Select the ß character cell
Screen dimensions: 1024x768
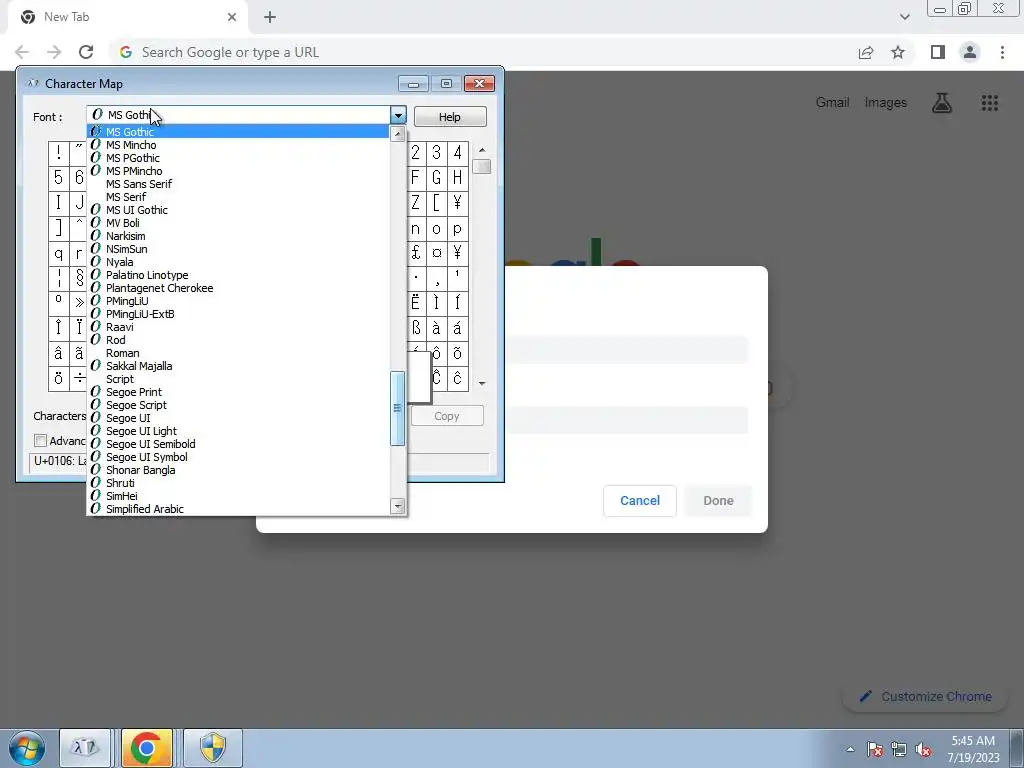pos(416,328)
